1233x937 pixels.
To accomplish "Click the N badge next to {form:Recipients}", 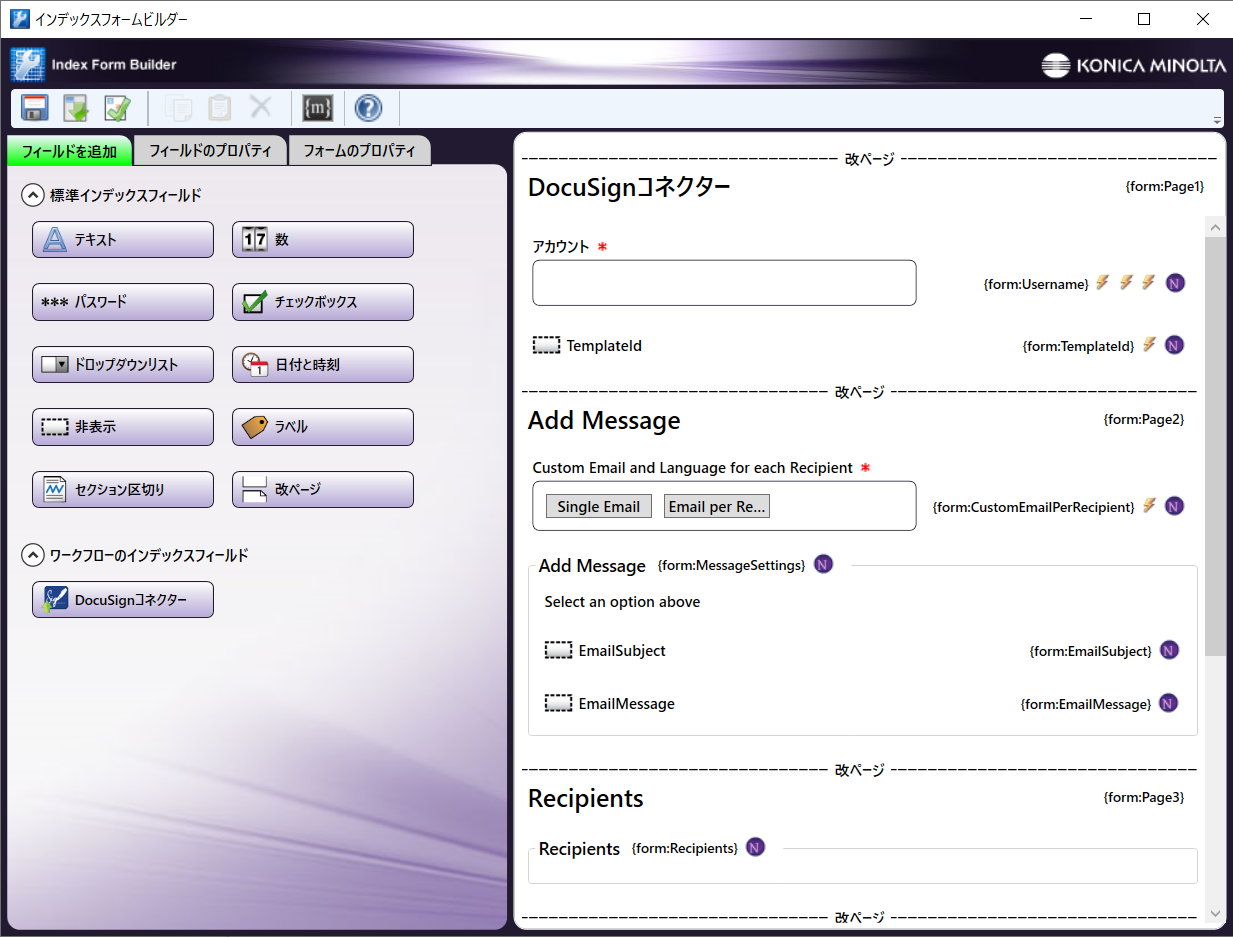I will click(756, 848).
